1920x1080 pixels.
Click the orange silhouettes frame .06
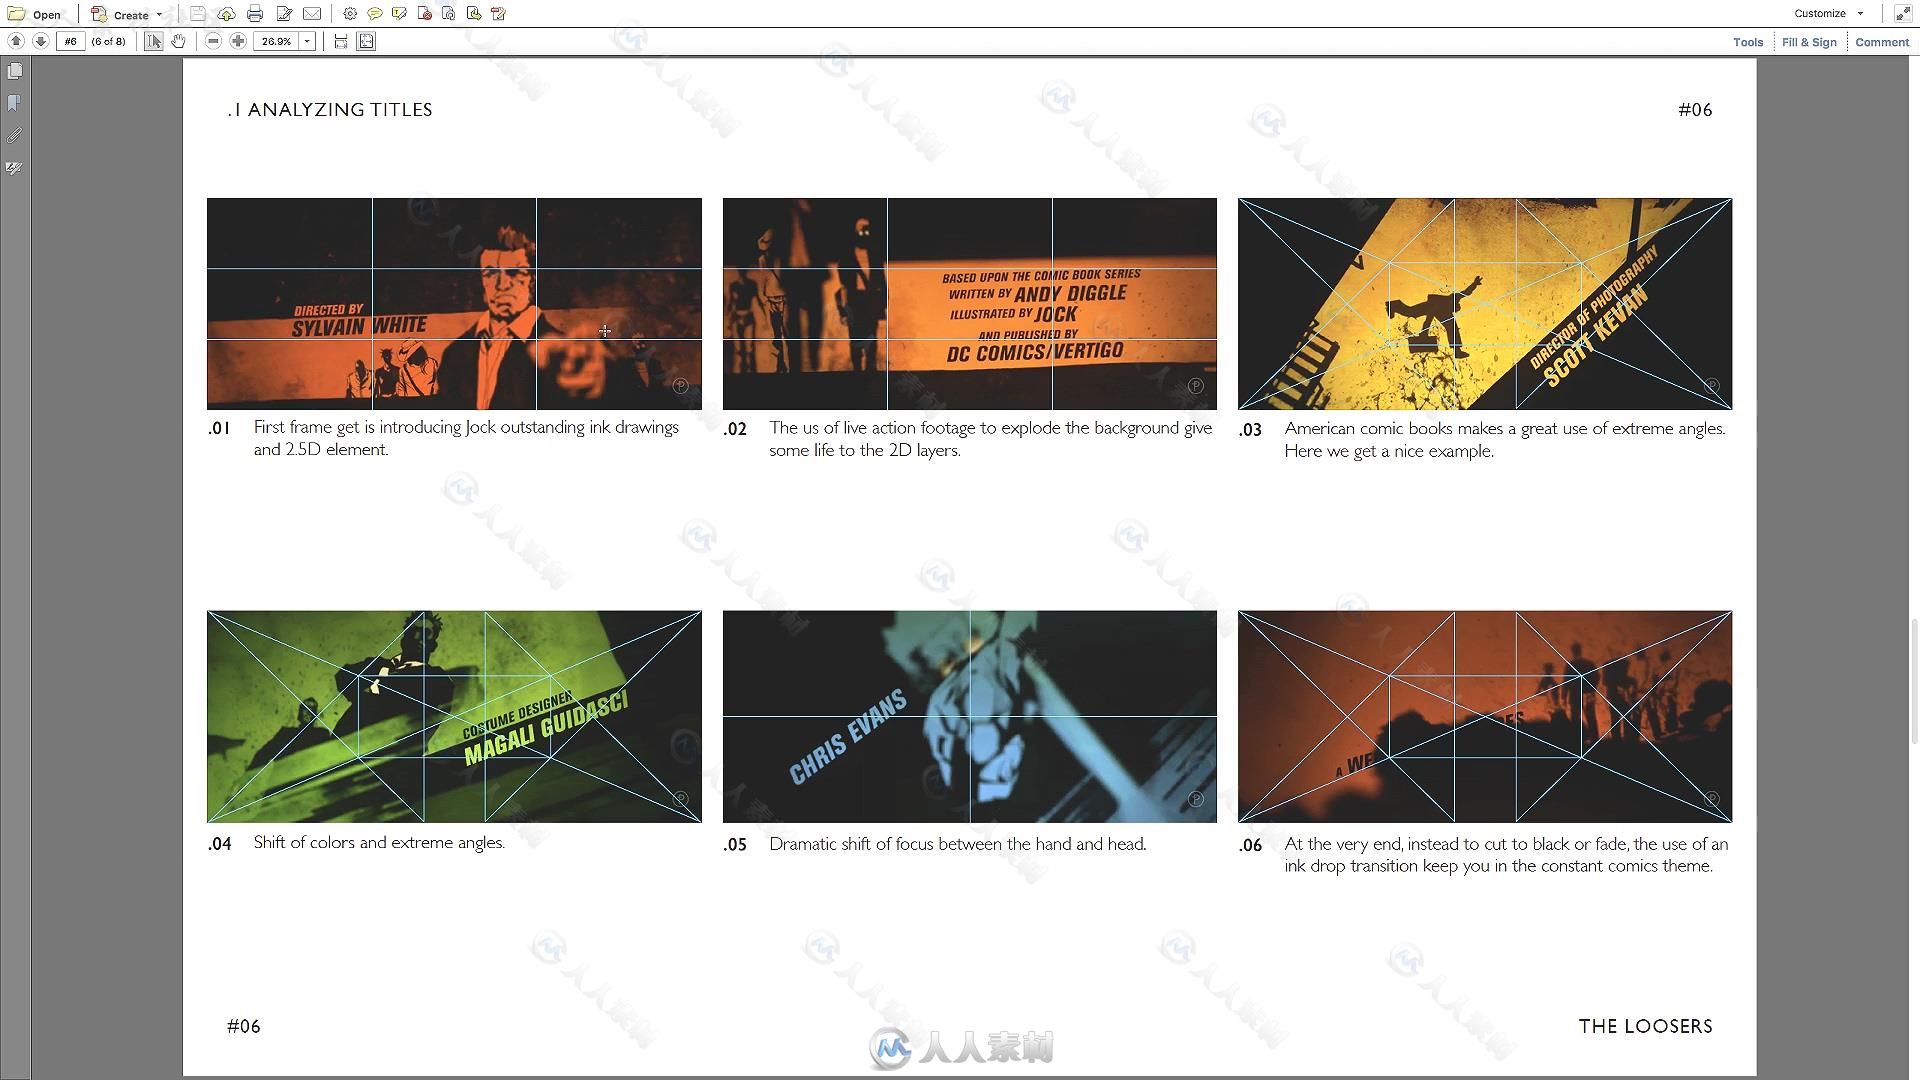pyautogui.click(x=1485, y=717)
